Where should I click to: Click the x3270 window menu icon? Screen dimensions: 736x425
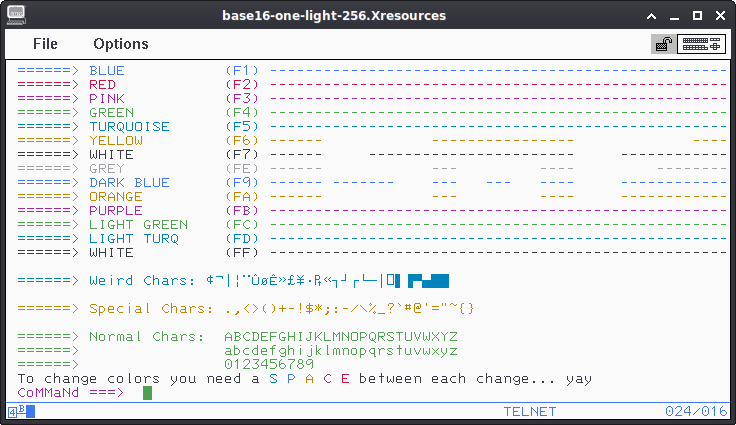click(x=16, y=15)
